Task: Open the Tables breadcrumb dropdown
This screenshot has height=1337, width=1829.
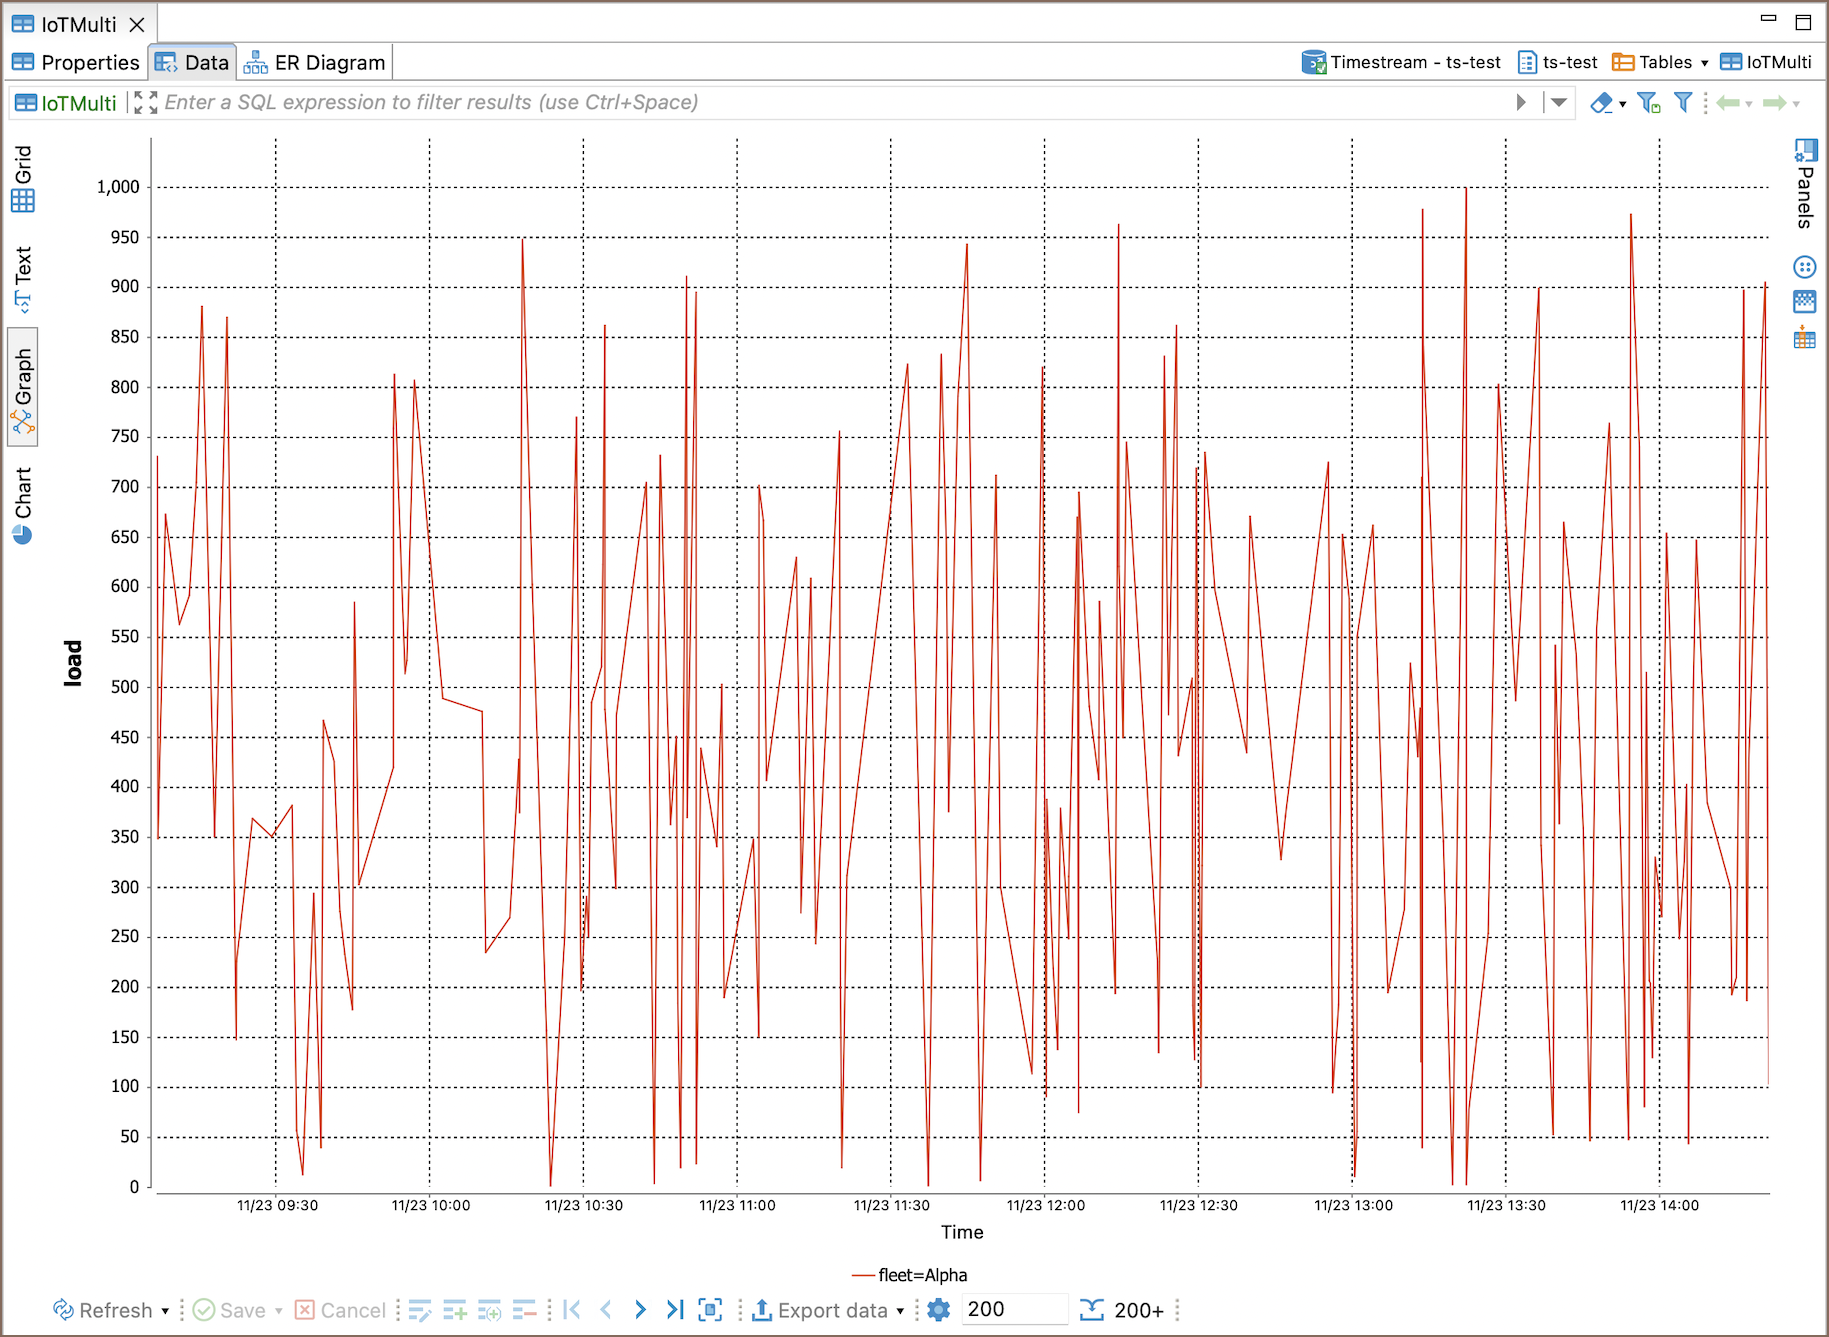Action: 1704,63
